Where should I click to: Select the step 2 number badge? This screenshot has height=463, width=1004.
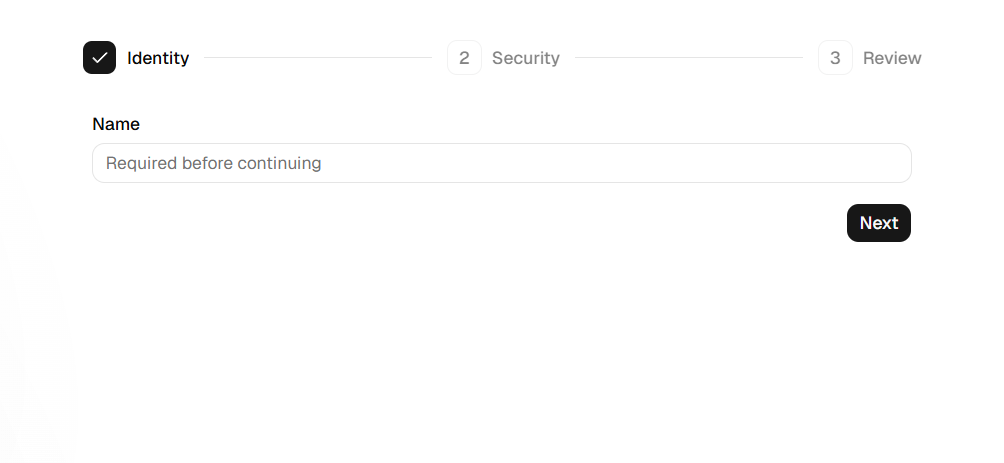point(464,58)
